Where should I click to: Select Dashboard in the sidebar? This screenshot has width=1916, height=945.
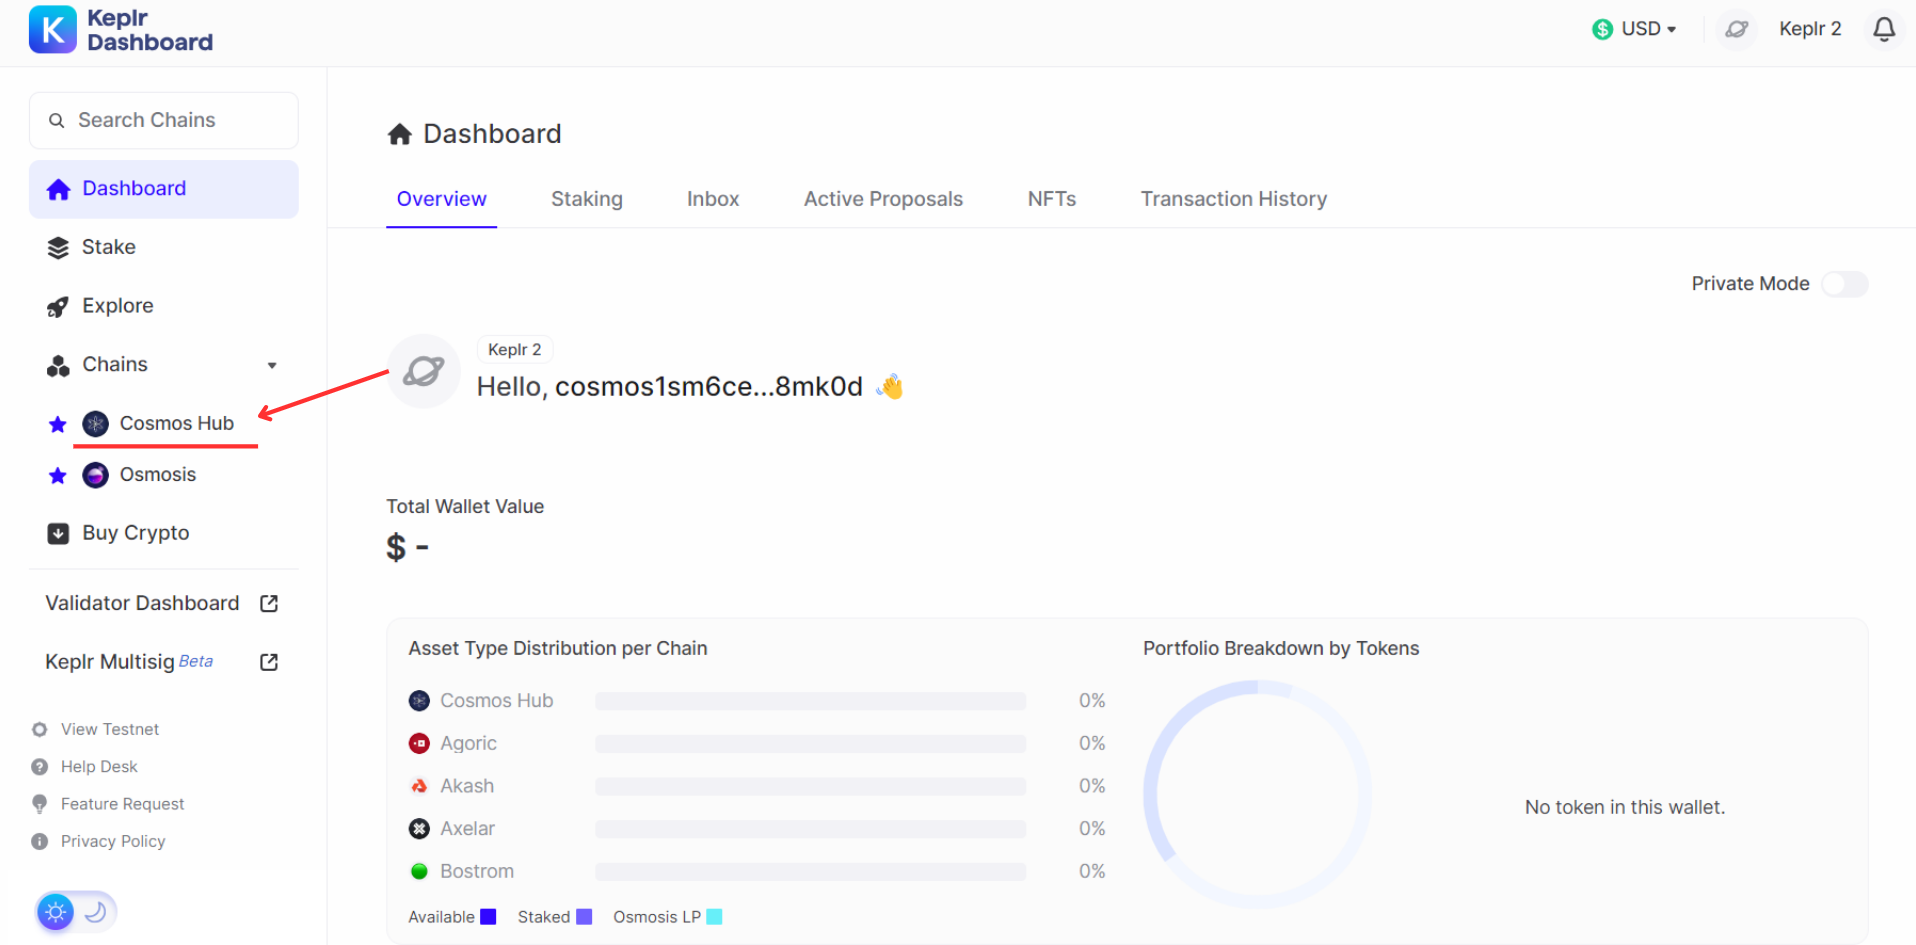[x=164, y=189]
